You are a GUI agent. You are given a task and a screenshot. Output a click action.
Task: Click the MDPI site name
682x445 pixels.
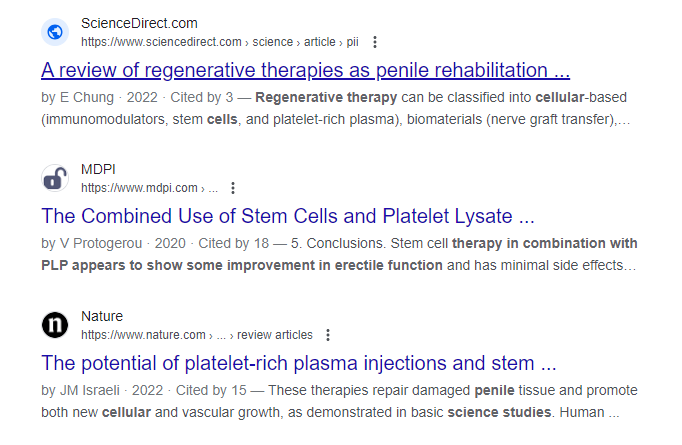(98, 169)
